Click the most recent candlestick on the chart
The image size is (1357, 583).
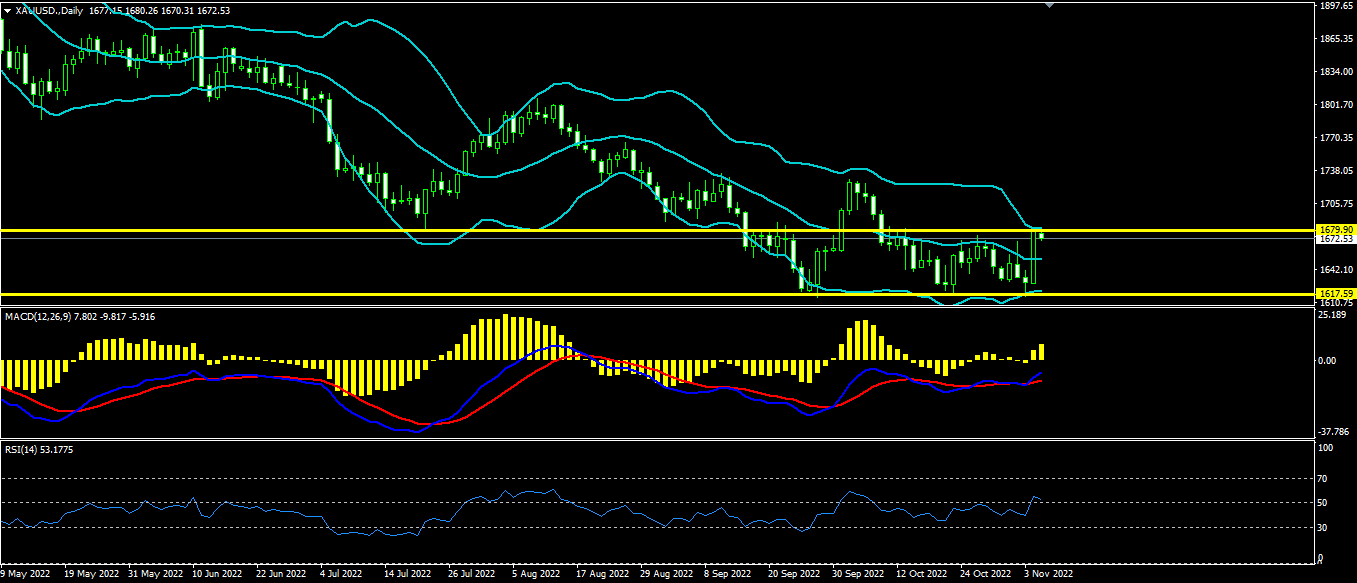[x=1042, y=235]
